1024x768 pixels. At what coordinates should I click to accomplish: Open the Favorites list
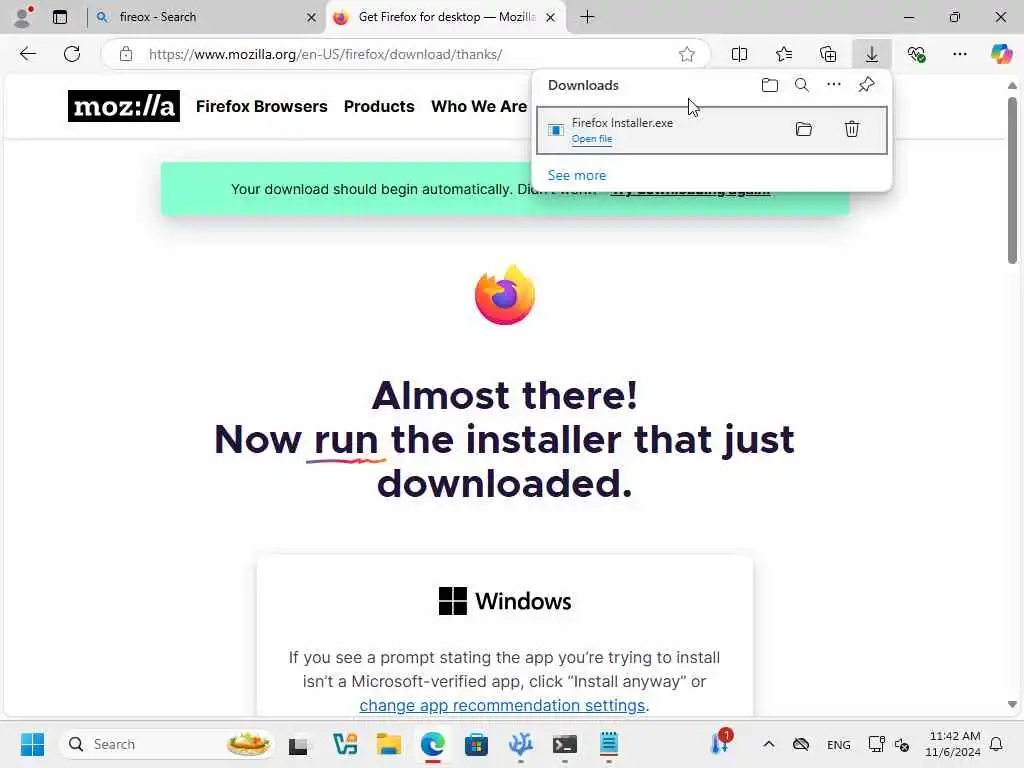click(784, 54)
